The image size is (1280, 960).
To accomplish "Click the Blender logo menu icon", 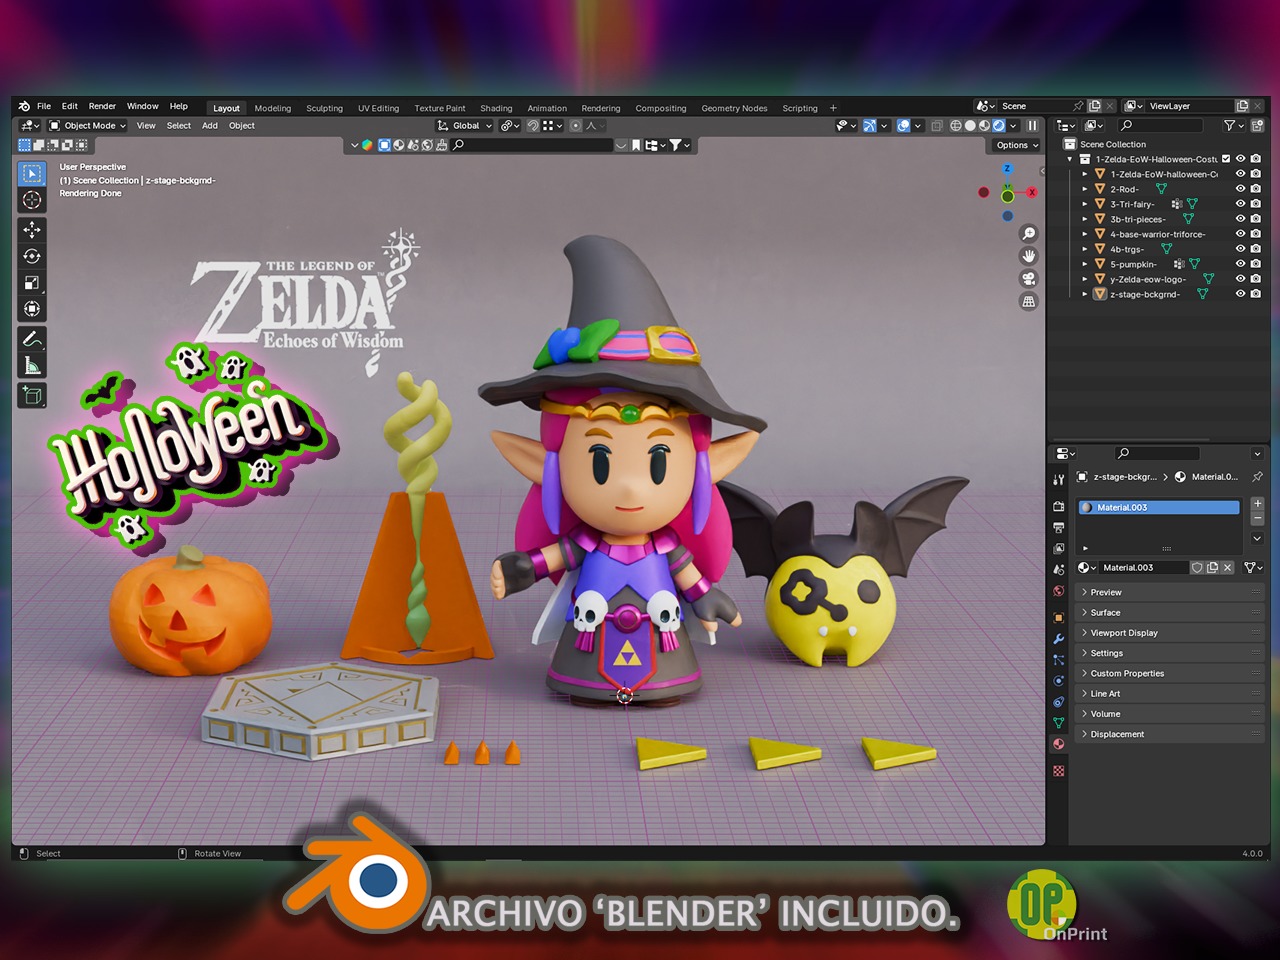I will click(24, 106).
